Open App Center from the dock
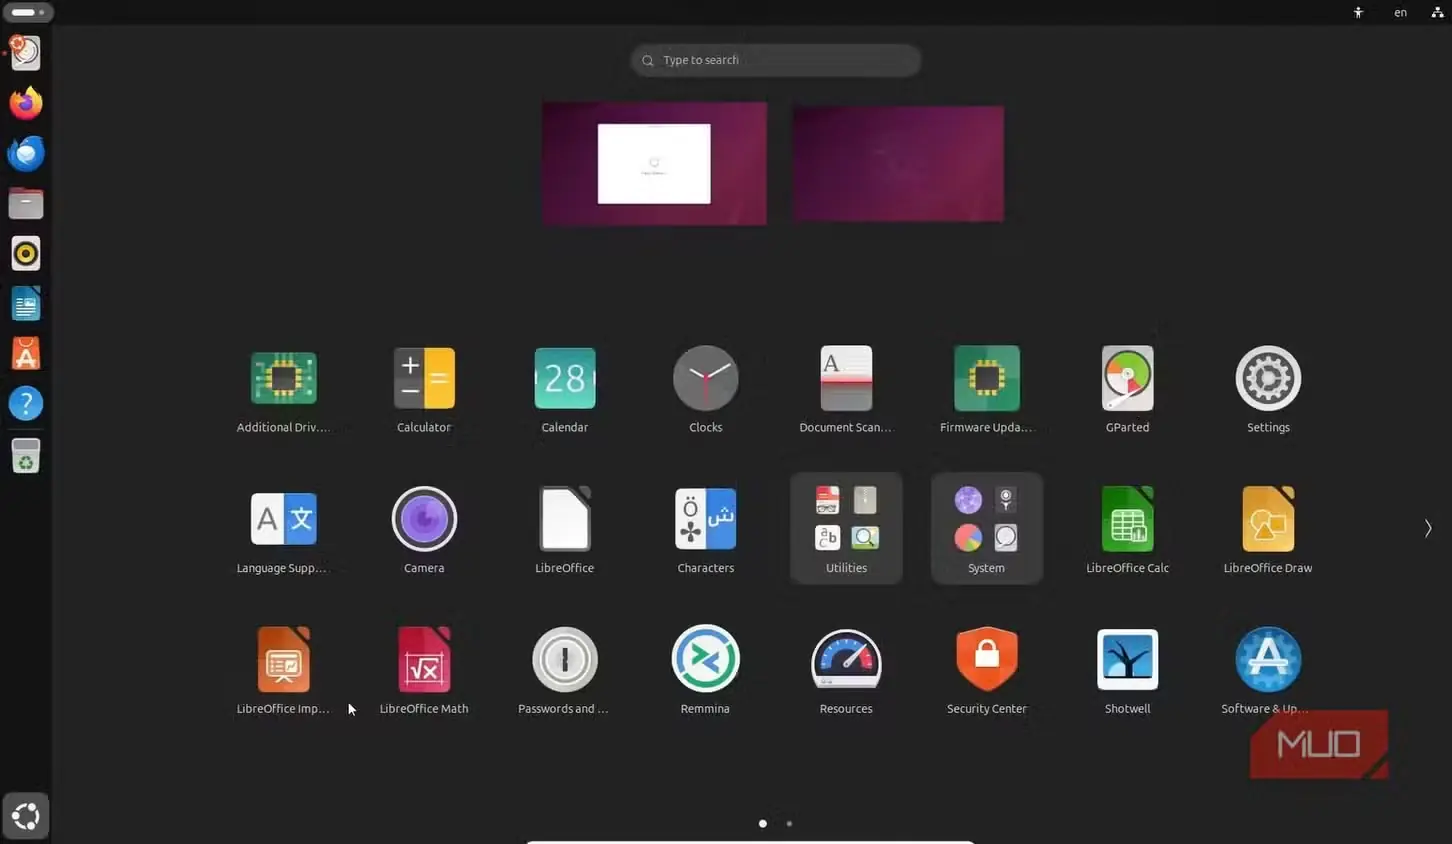Viewport: 1452px width, 844px height. coord(26,353)
